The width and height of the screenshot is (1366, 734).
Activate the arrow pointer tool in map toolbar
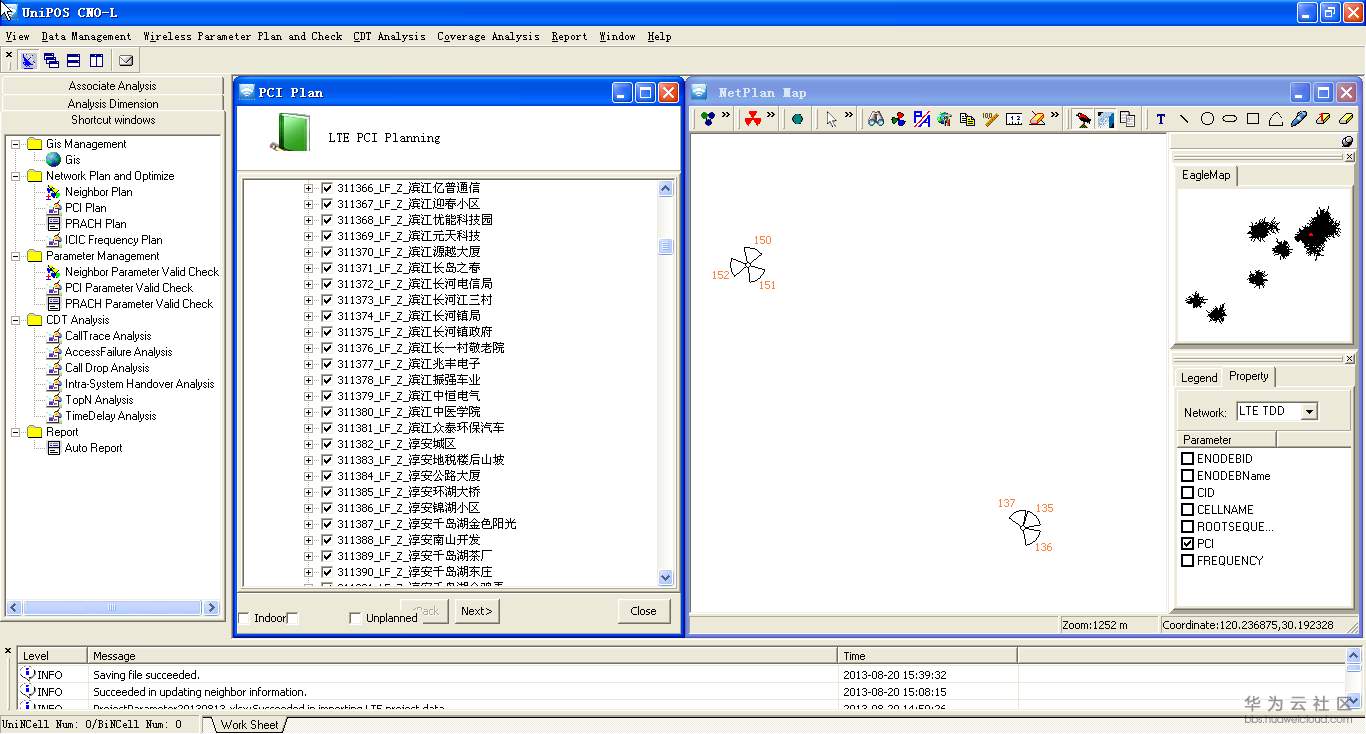pyautogui.click(x=831, y=119)
